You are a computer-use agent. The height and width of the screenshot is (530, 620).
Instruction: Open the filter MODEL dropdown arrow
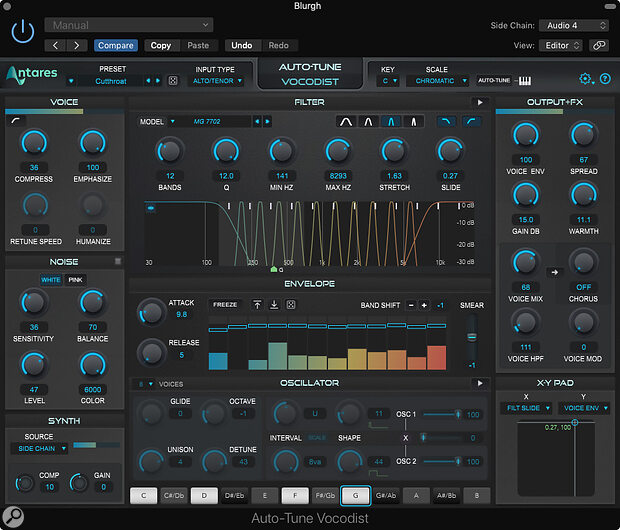173,121
